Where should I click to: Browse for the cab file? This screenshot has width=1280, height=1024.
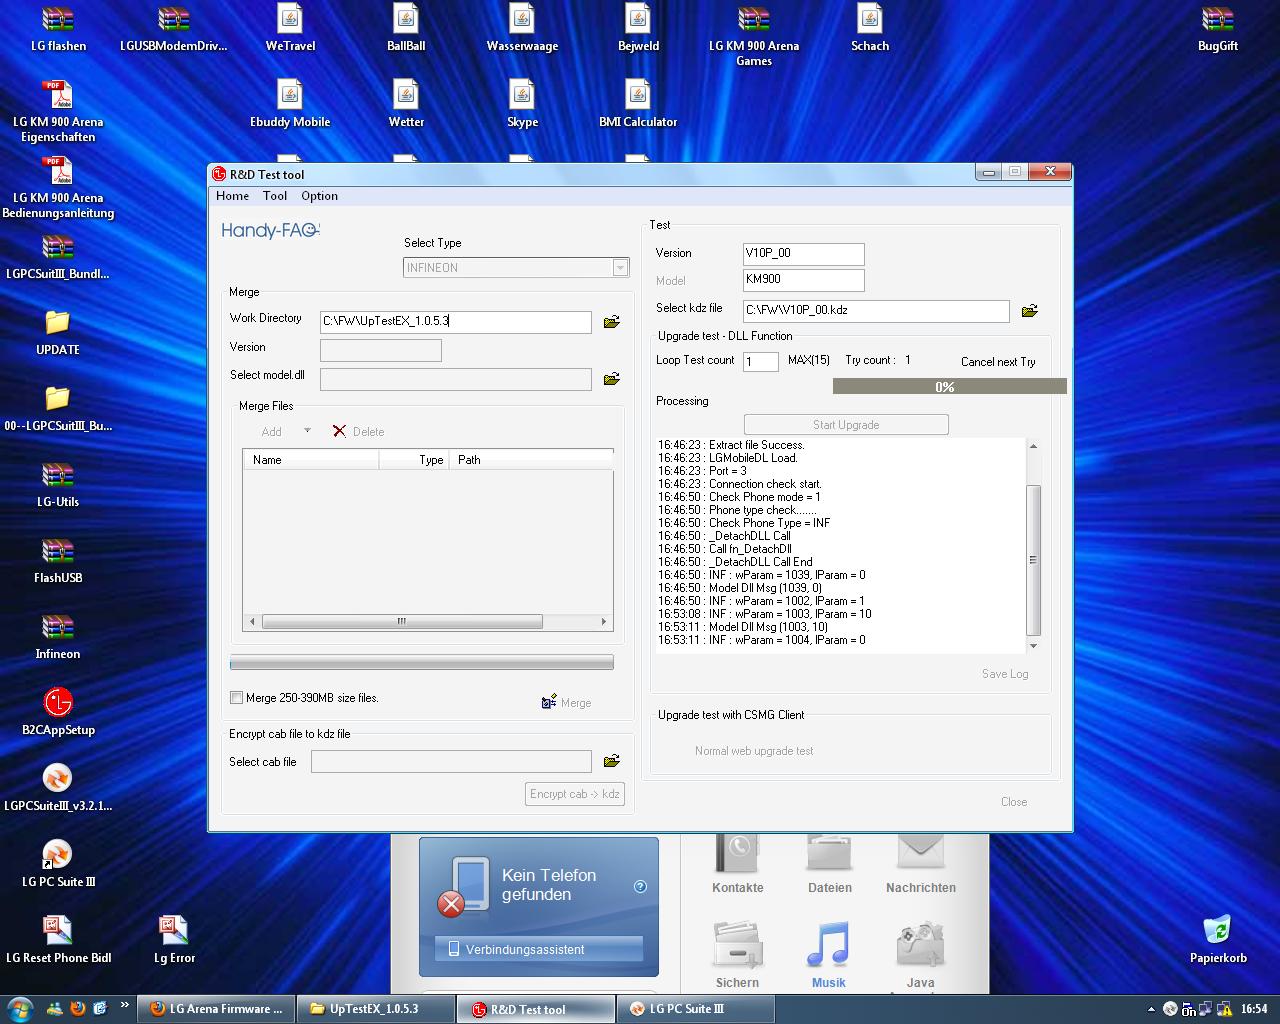(x=612, y=762)
